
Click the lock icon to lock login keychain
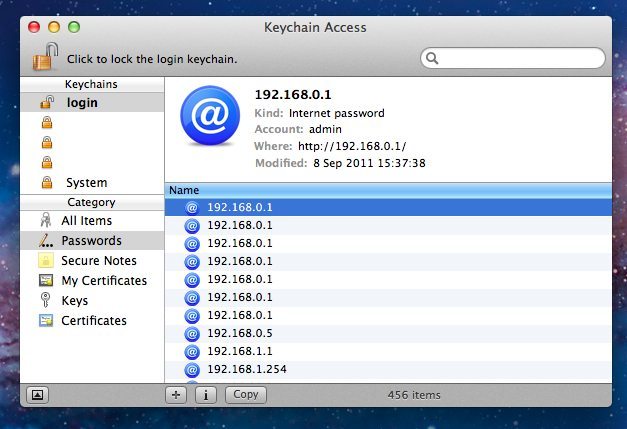click(45, 57)
